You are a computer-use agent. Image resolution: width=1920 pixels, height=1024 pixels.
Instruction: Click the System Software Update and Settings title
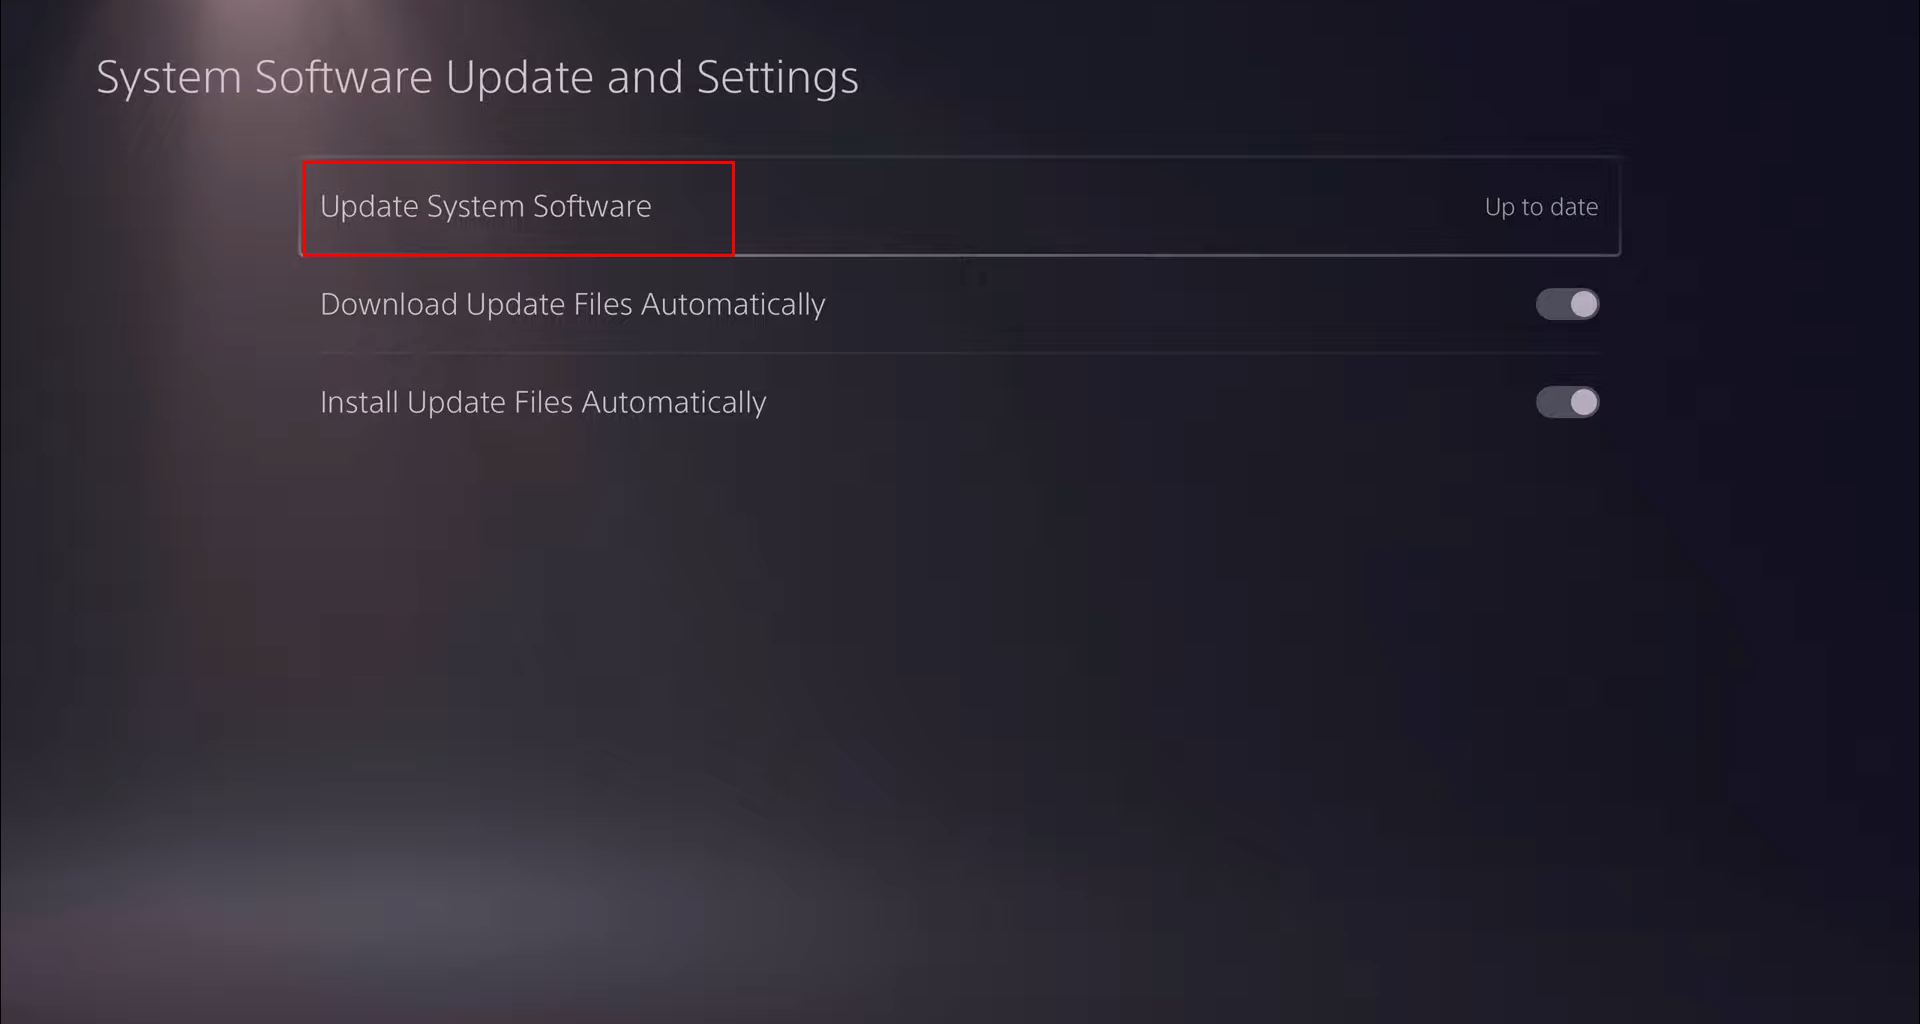pyautogui.click(x=477, y=77)
